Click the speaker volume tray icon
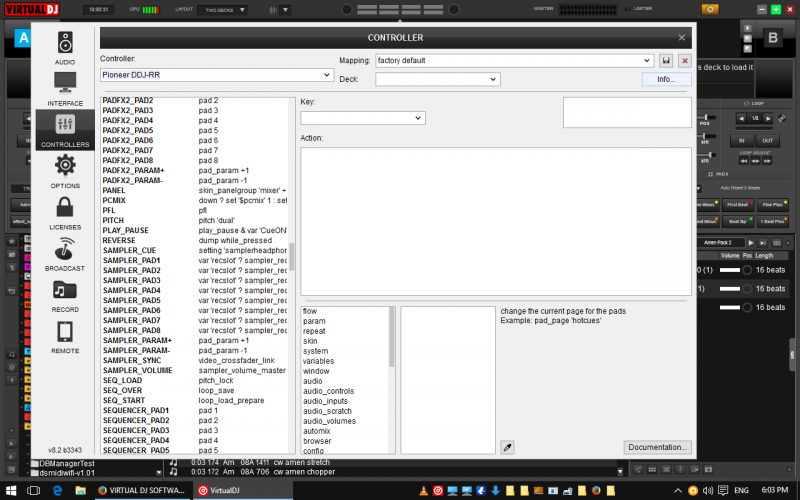The height and width of the screenshot is (500, 800). [x=708, y=490]
